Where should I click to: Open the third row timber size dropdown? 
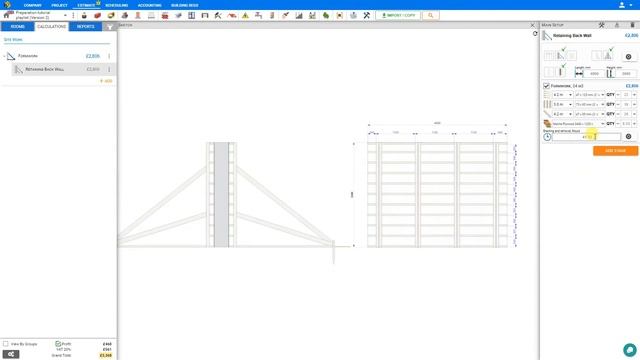(590, 114)
